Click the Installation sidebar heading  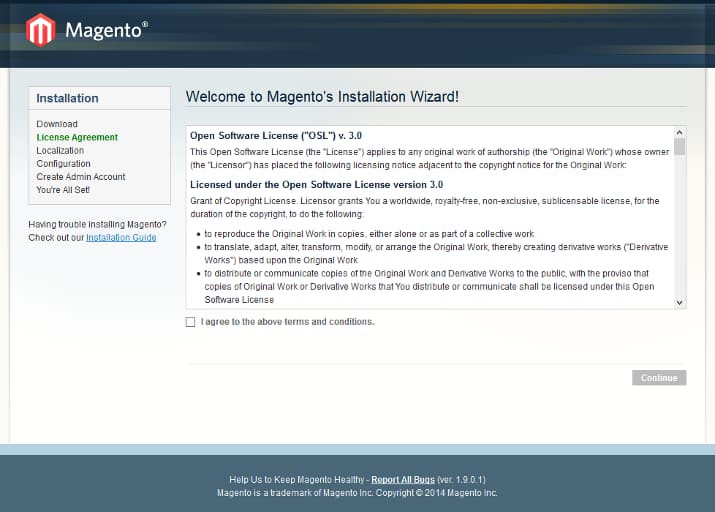click(67, 98)
